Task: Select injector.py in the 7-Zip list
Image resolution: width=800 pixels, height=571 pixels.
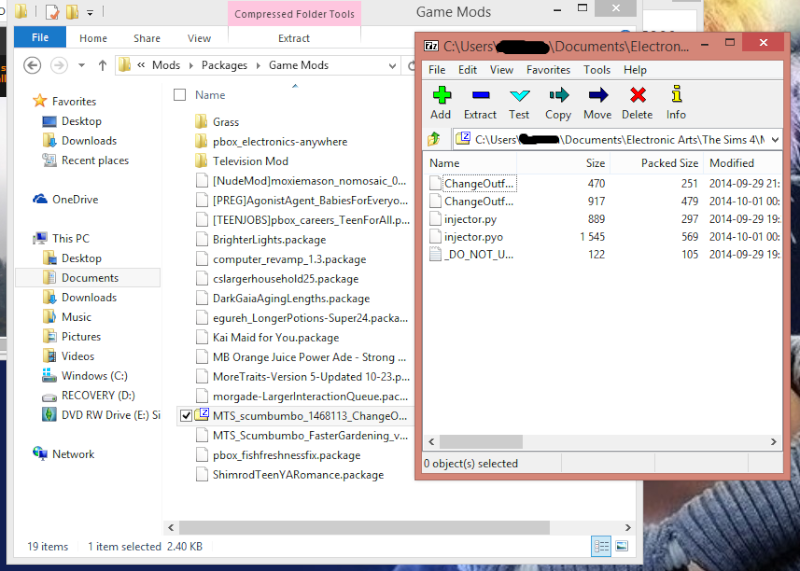Action: 470,219
